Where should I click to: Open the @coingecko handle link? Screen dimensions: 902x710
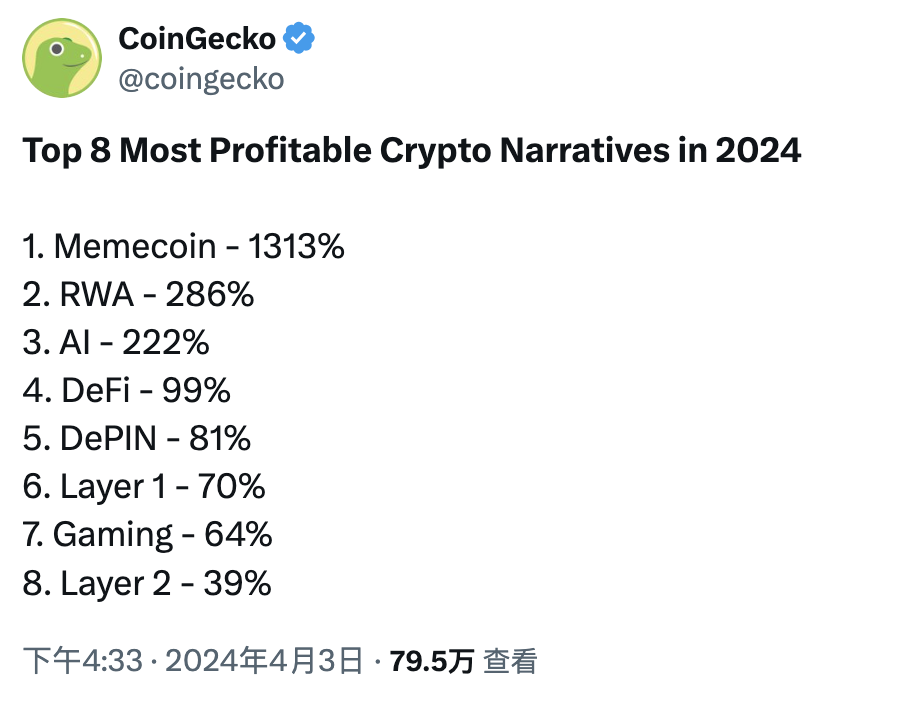[x=201, y=79]
